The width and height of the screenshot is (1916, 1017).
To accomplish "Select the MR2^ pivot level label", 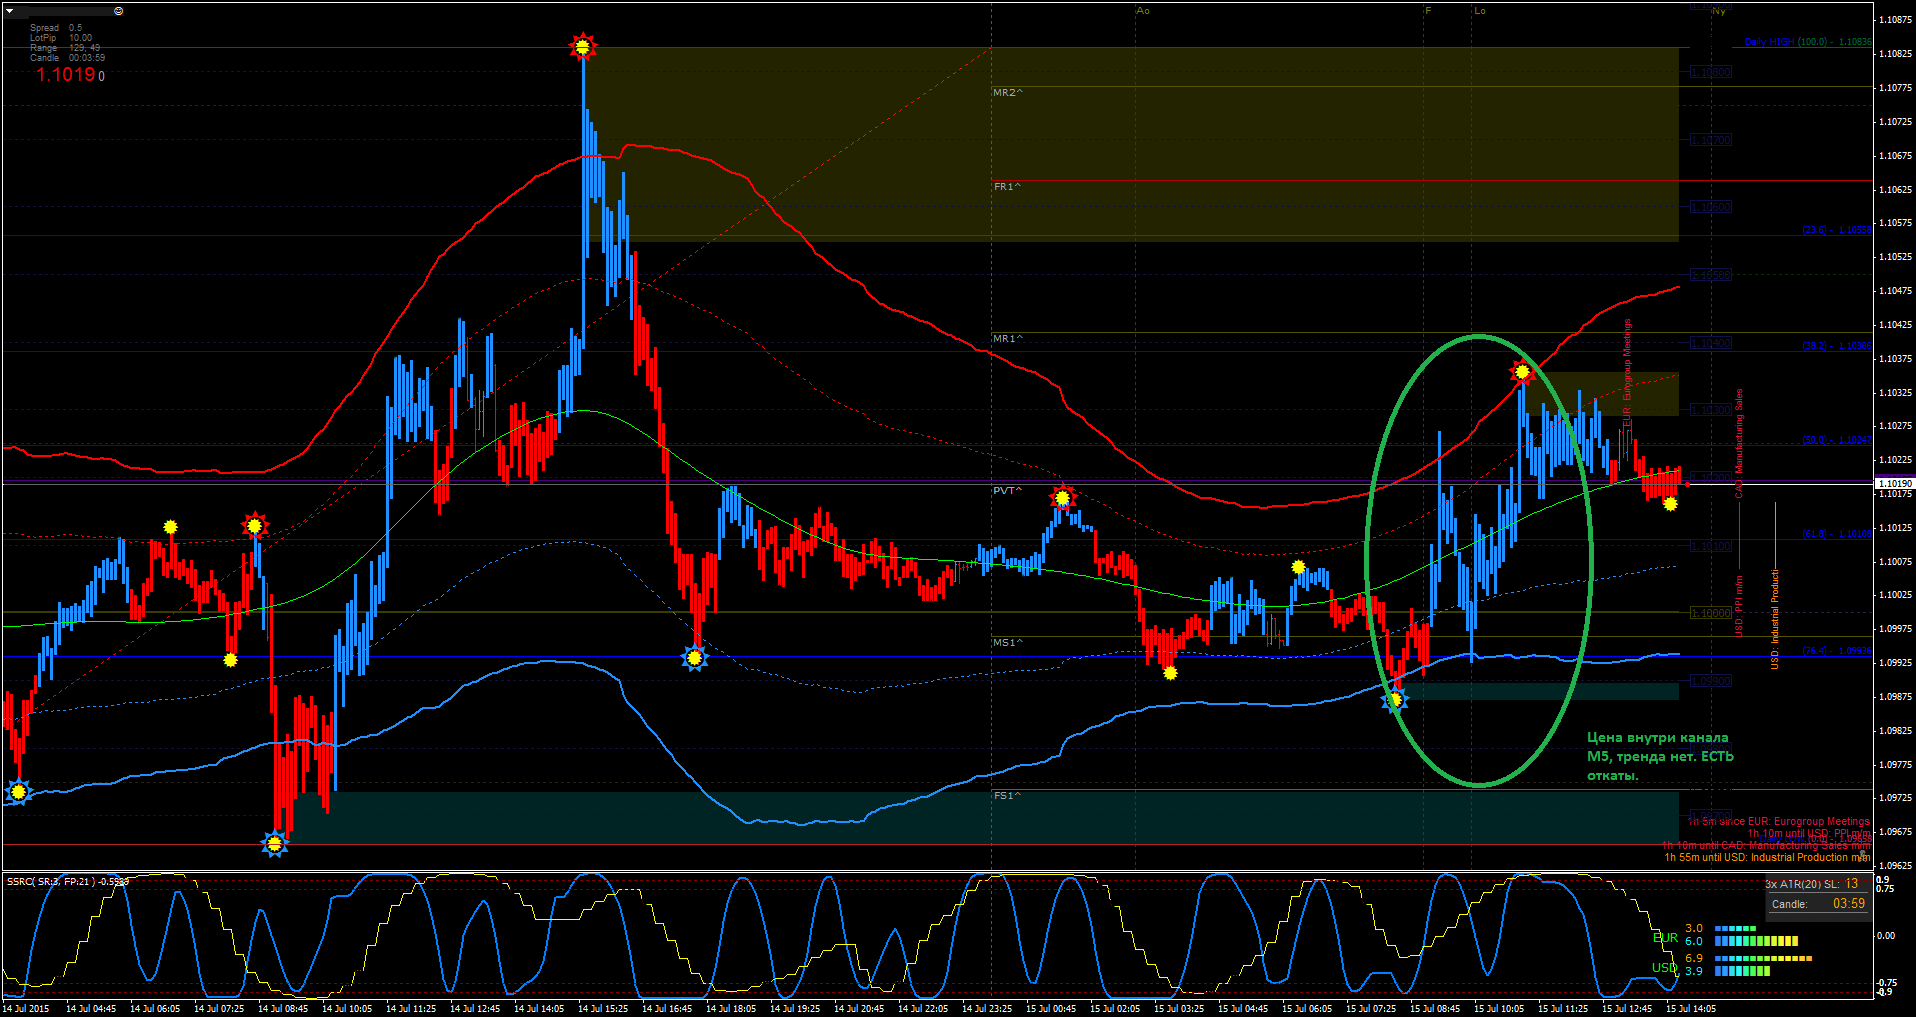I will pos(1007,92).
